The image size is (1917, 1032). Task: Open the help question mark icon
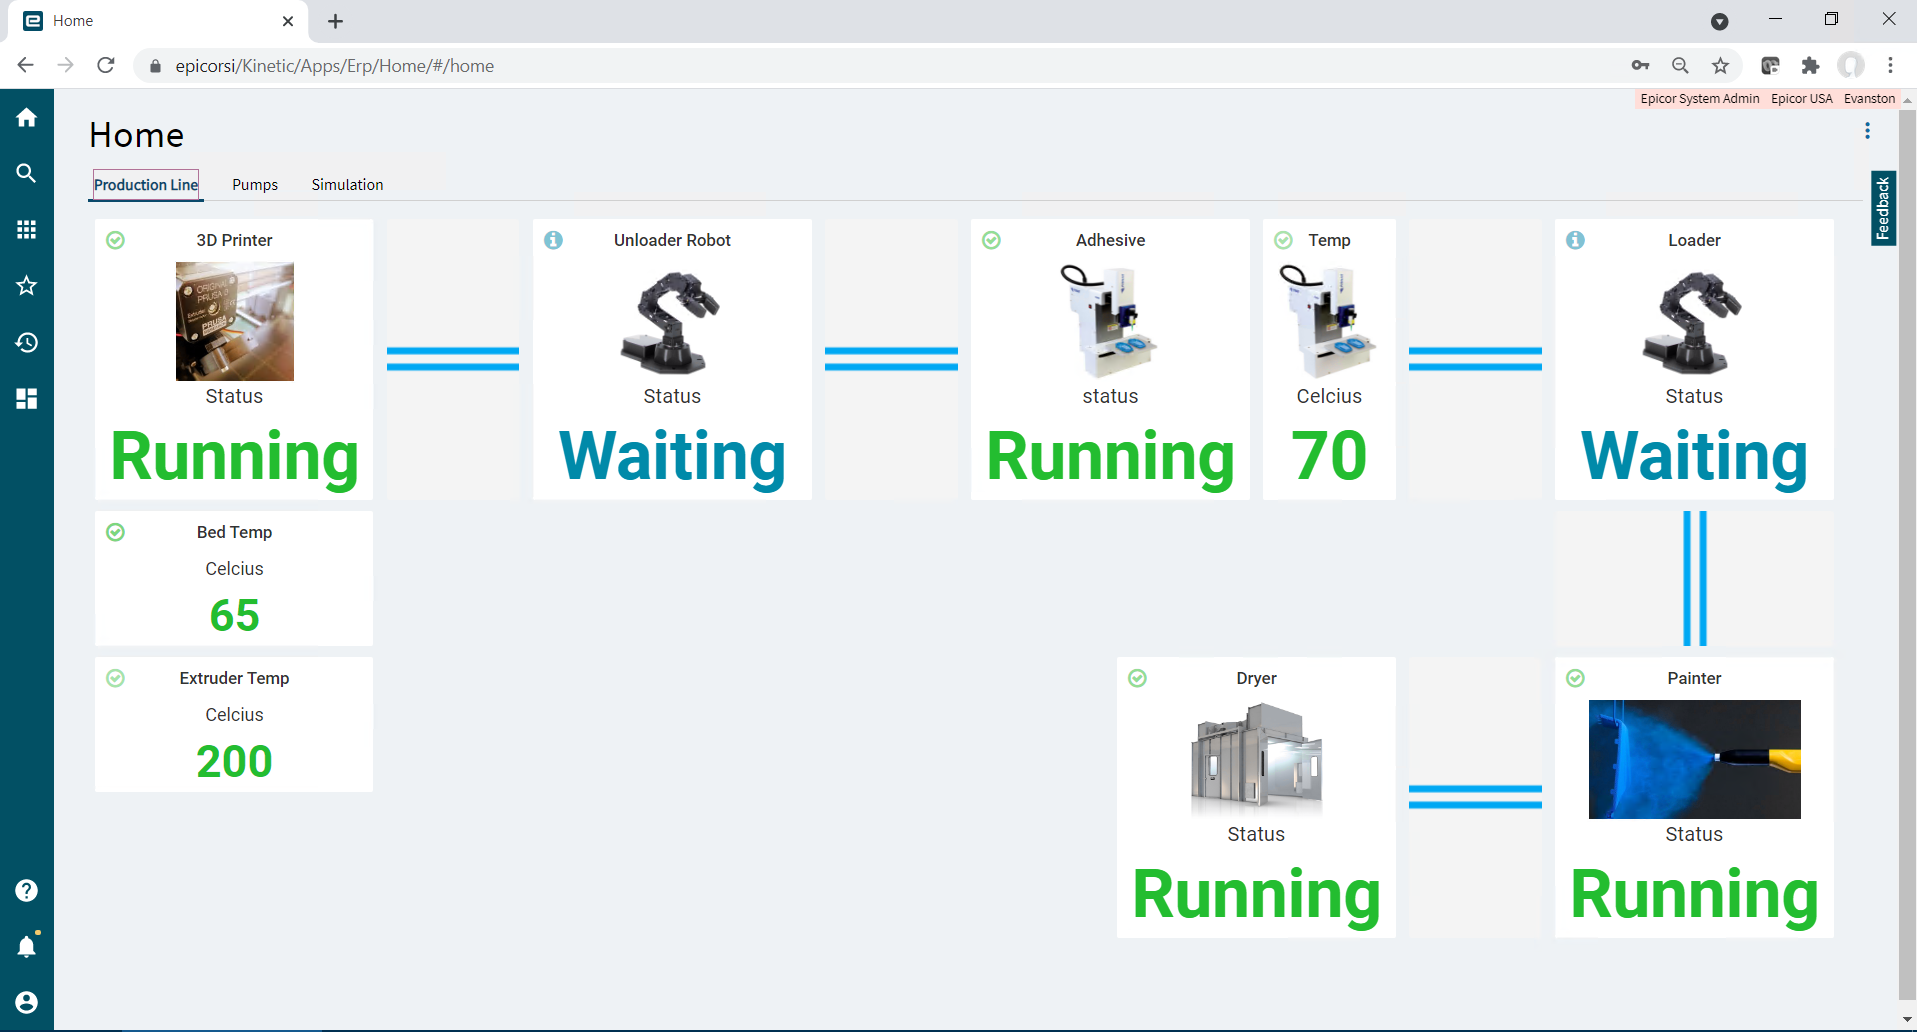[x=27, y=891]
